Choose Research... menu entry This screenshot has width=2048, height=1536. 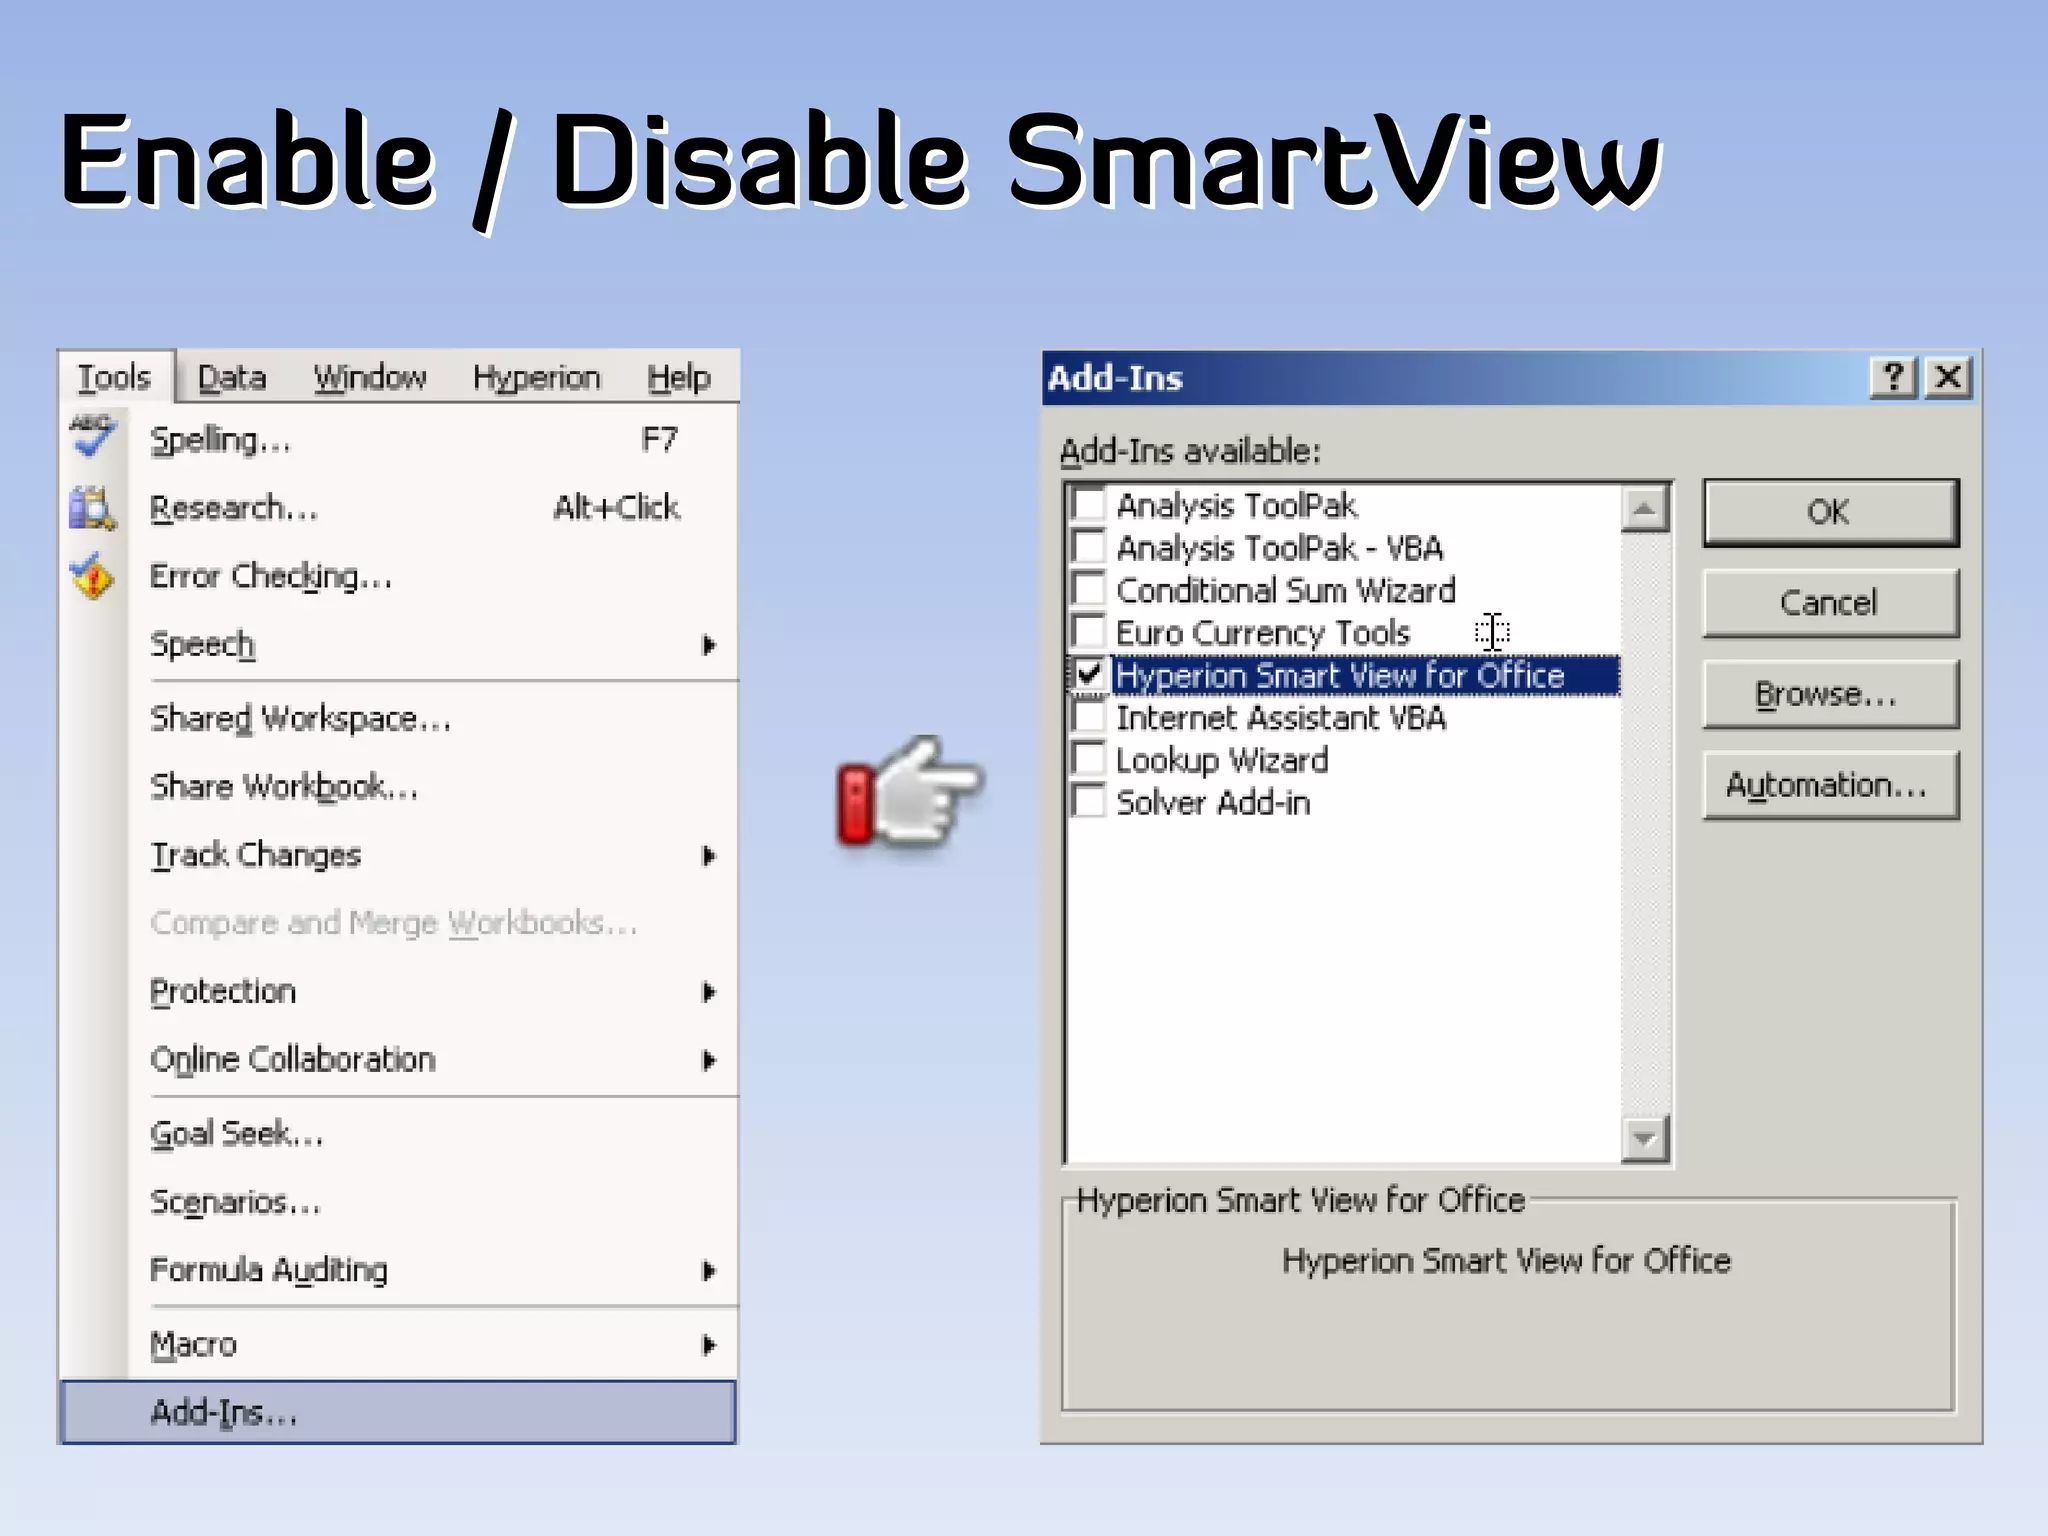click(x=398, y=508)
